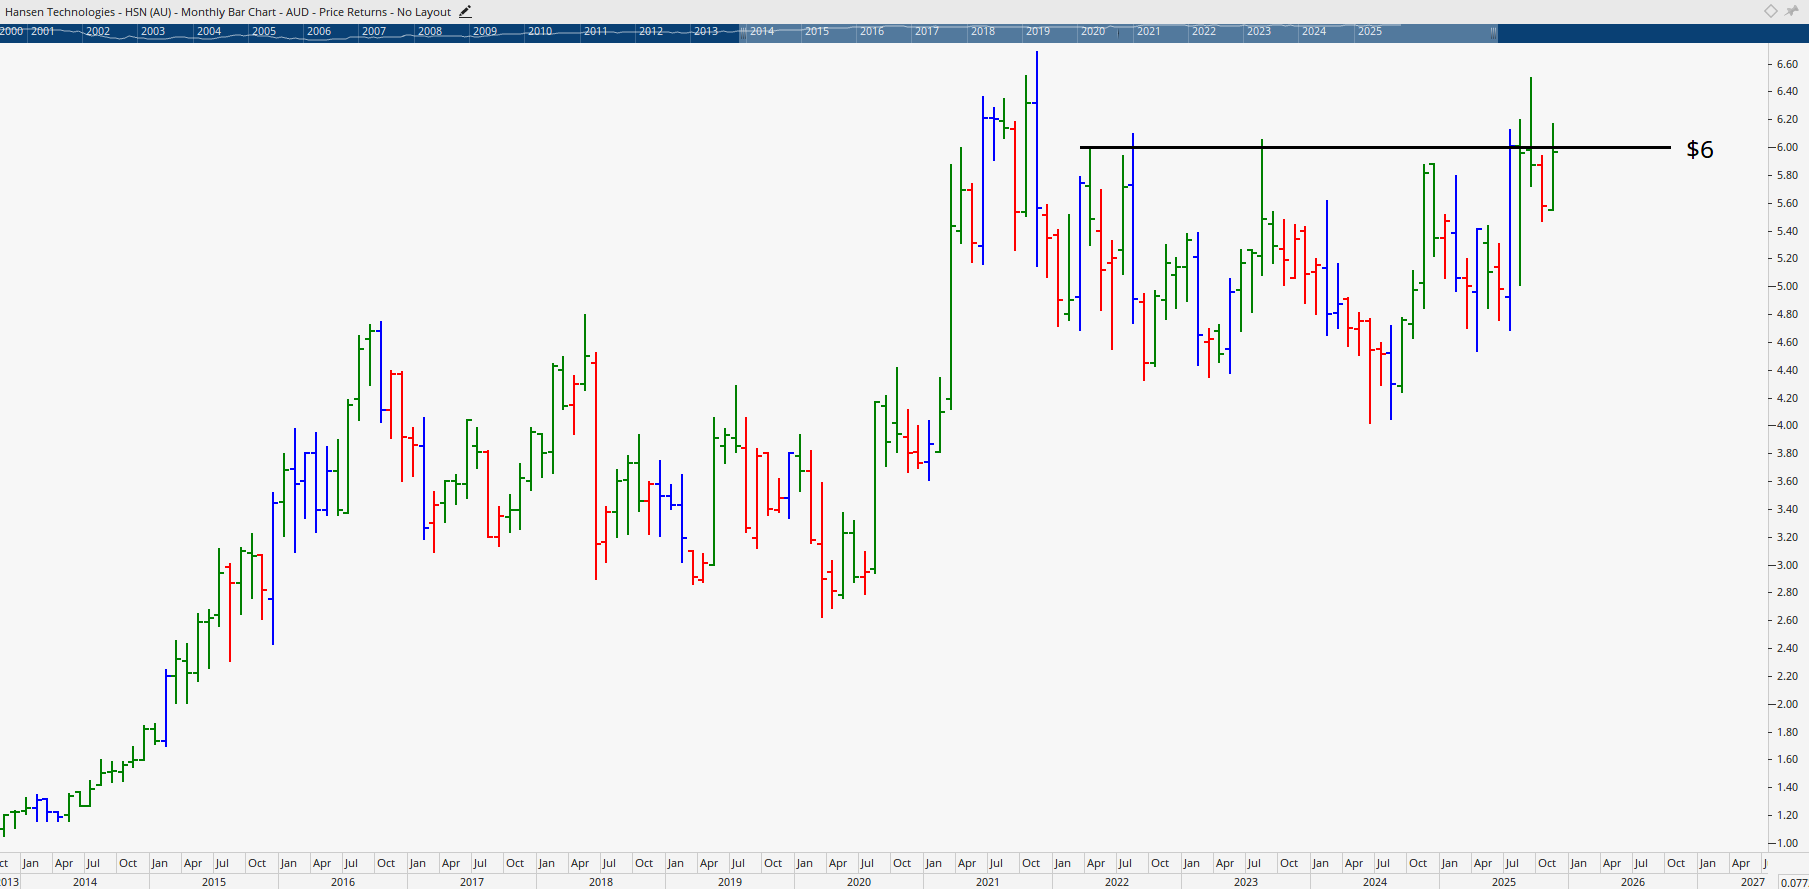The width and height of the screenshot is (1809, 889).
Task: Click the 5.00 price axis label
Action: tap(1787, 286)
